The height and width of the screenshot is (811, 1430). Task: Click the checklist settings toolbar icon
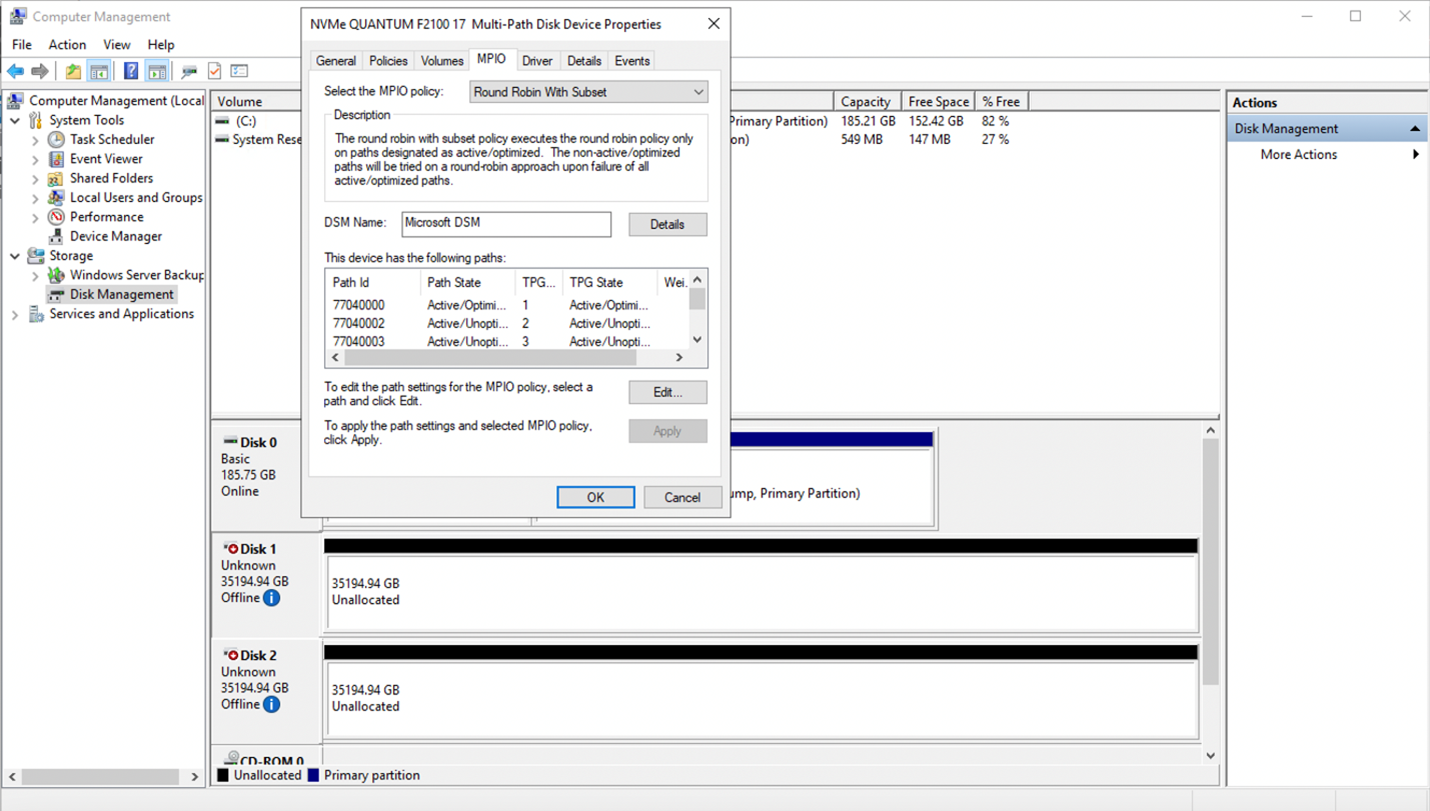(x=239, y=71)
